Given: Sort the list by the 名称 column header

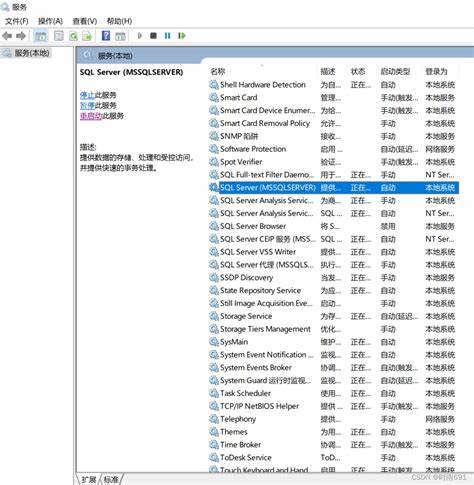Looking at the screenshot, I should [x=218, y=71].
